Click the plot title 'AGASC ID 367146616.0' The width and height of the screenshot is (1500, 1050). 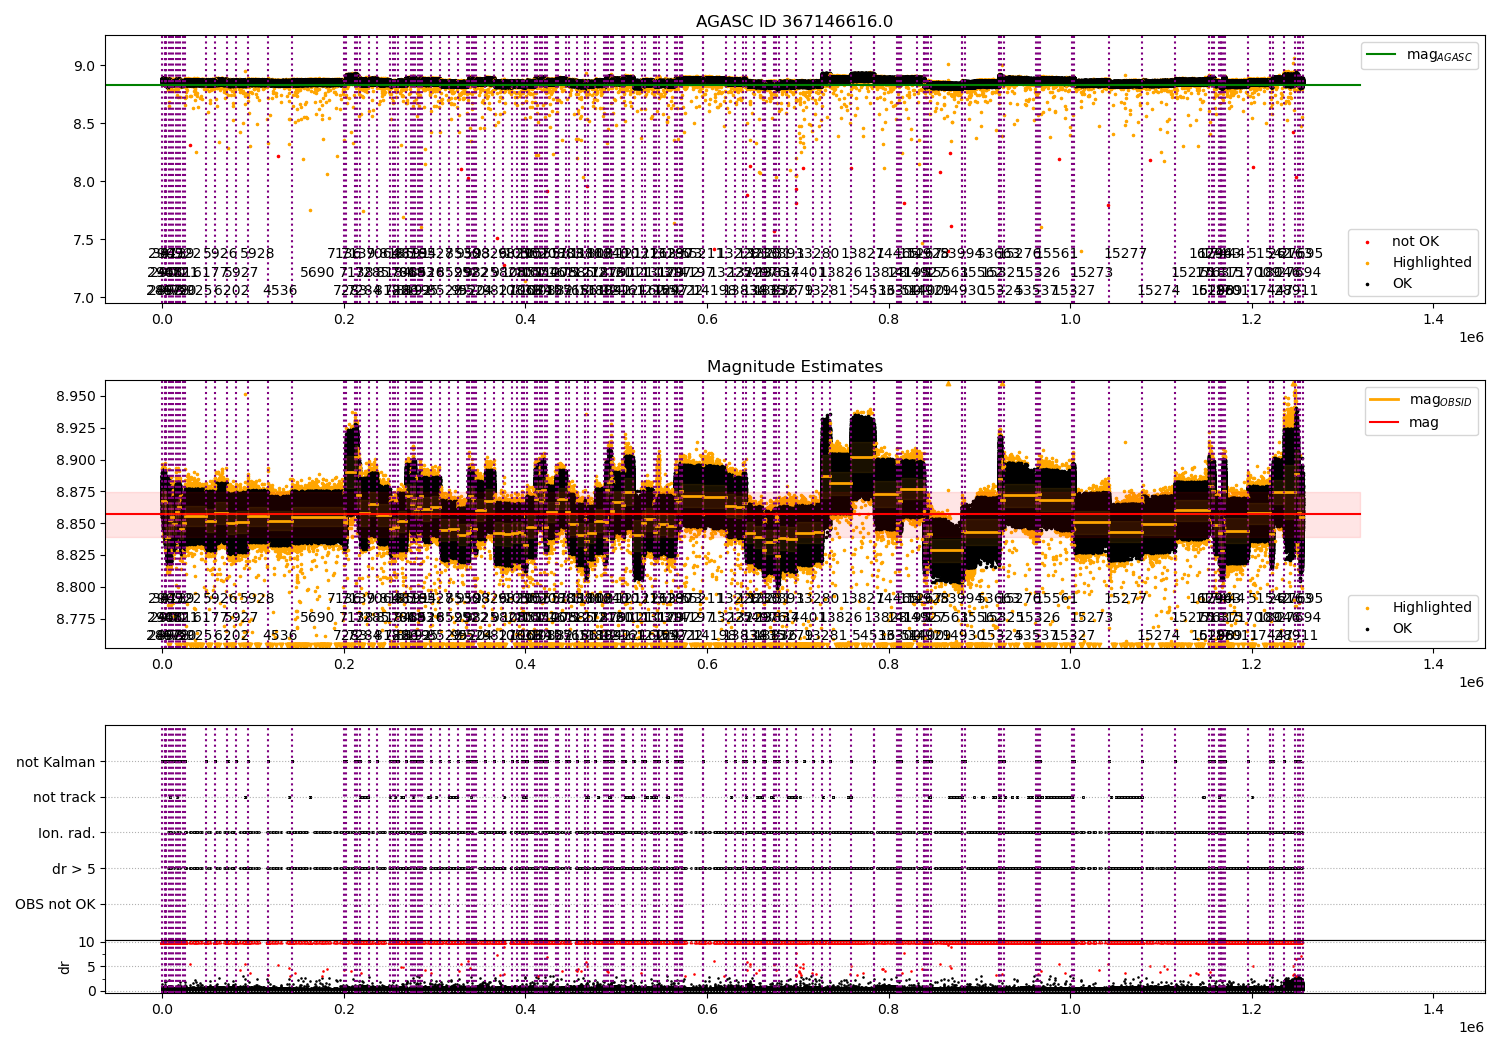[795, 21]
